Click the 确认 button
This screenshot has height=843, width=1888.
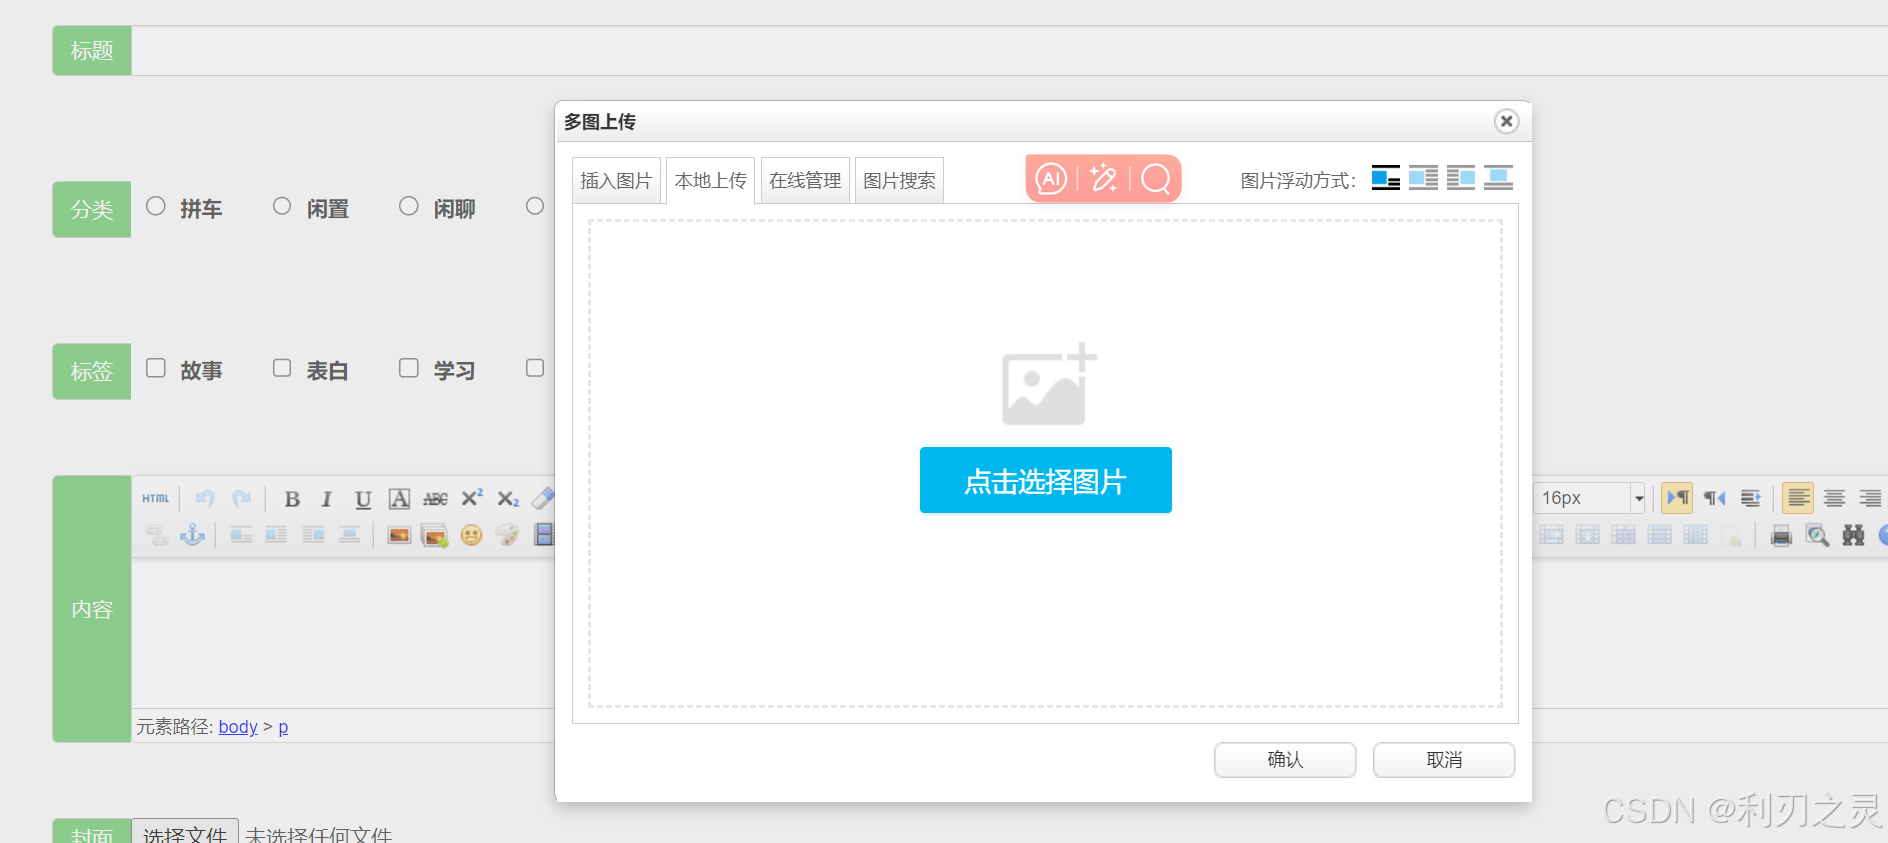pyautogui.click(x=1285, y=760)
